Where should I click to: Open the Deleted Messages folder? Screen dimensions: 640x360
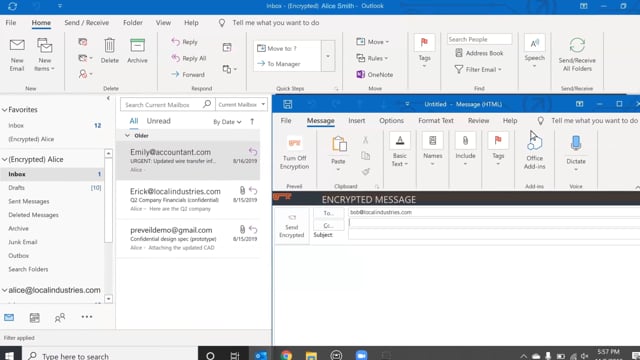click(33, 215)
